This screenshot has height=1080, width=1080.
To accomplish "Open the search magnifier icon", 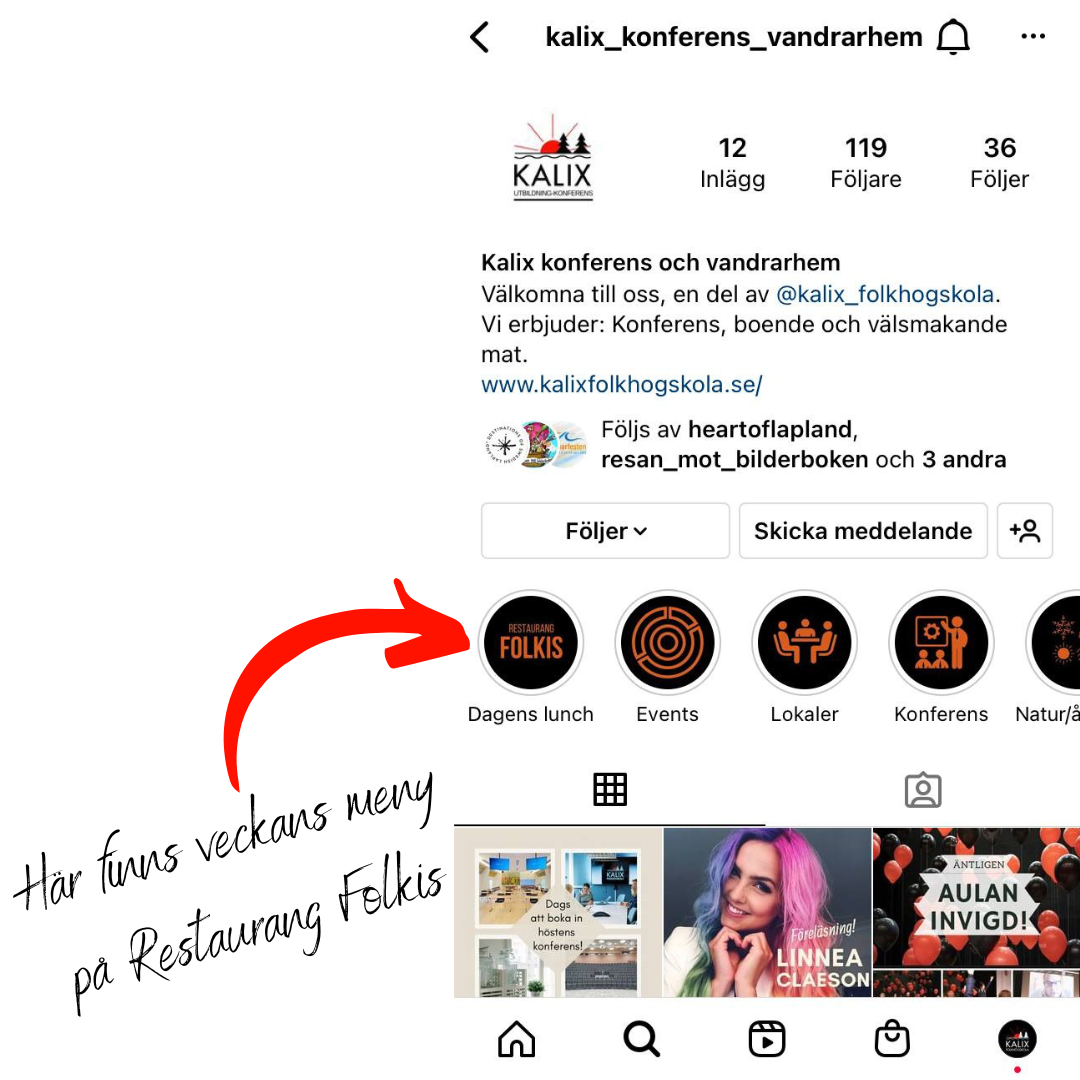I will coord(641,1039).
